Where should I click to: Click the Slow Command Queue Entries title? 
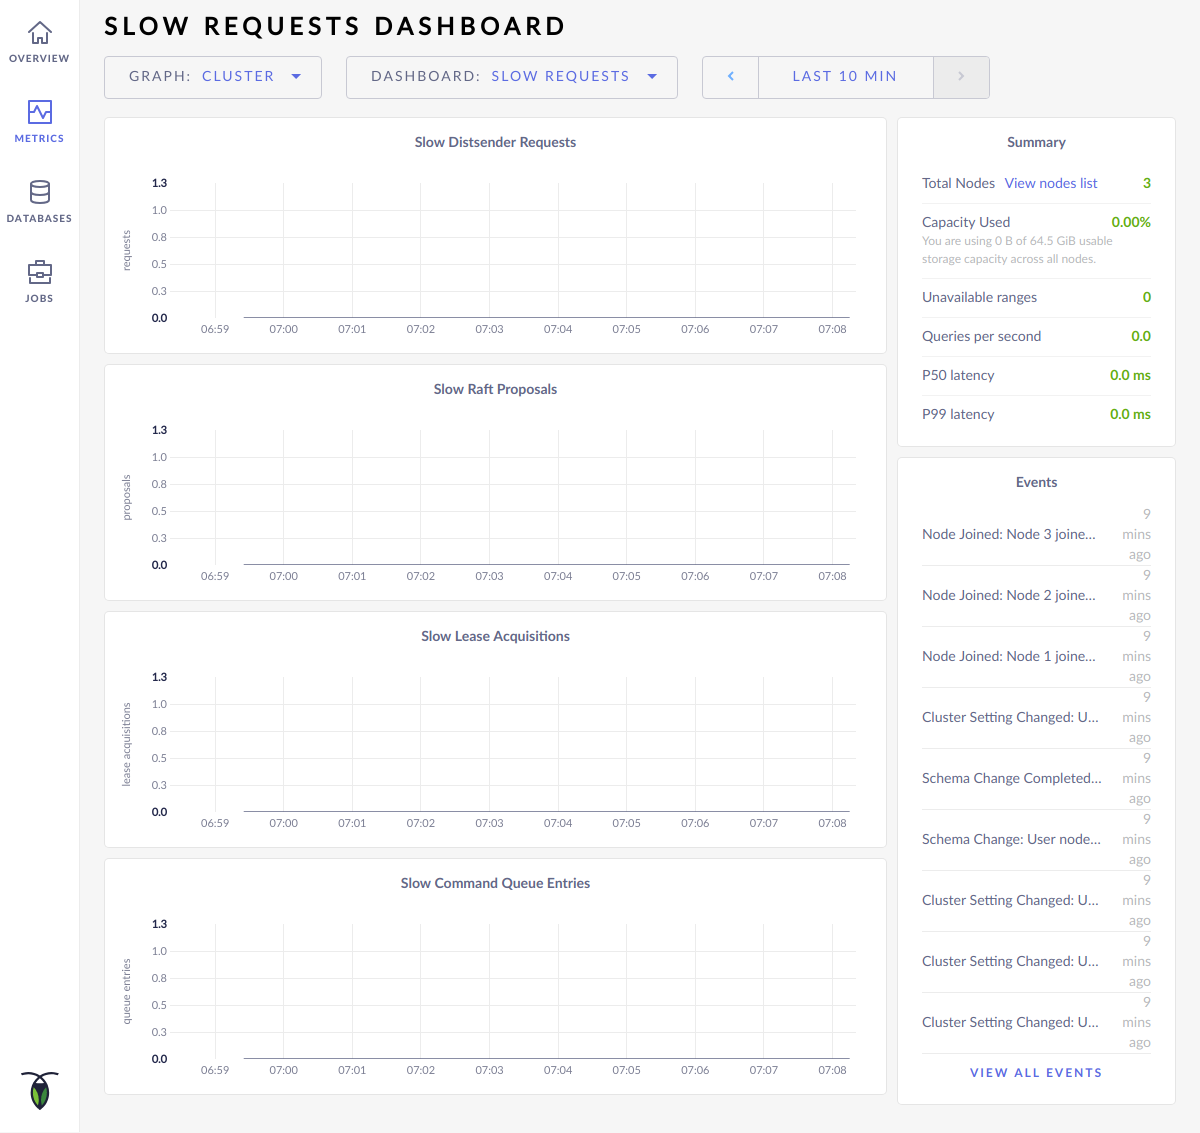tap(495, 883)
